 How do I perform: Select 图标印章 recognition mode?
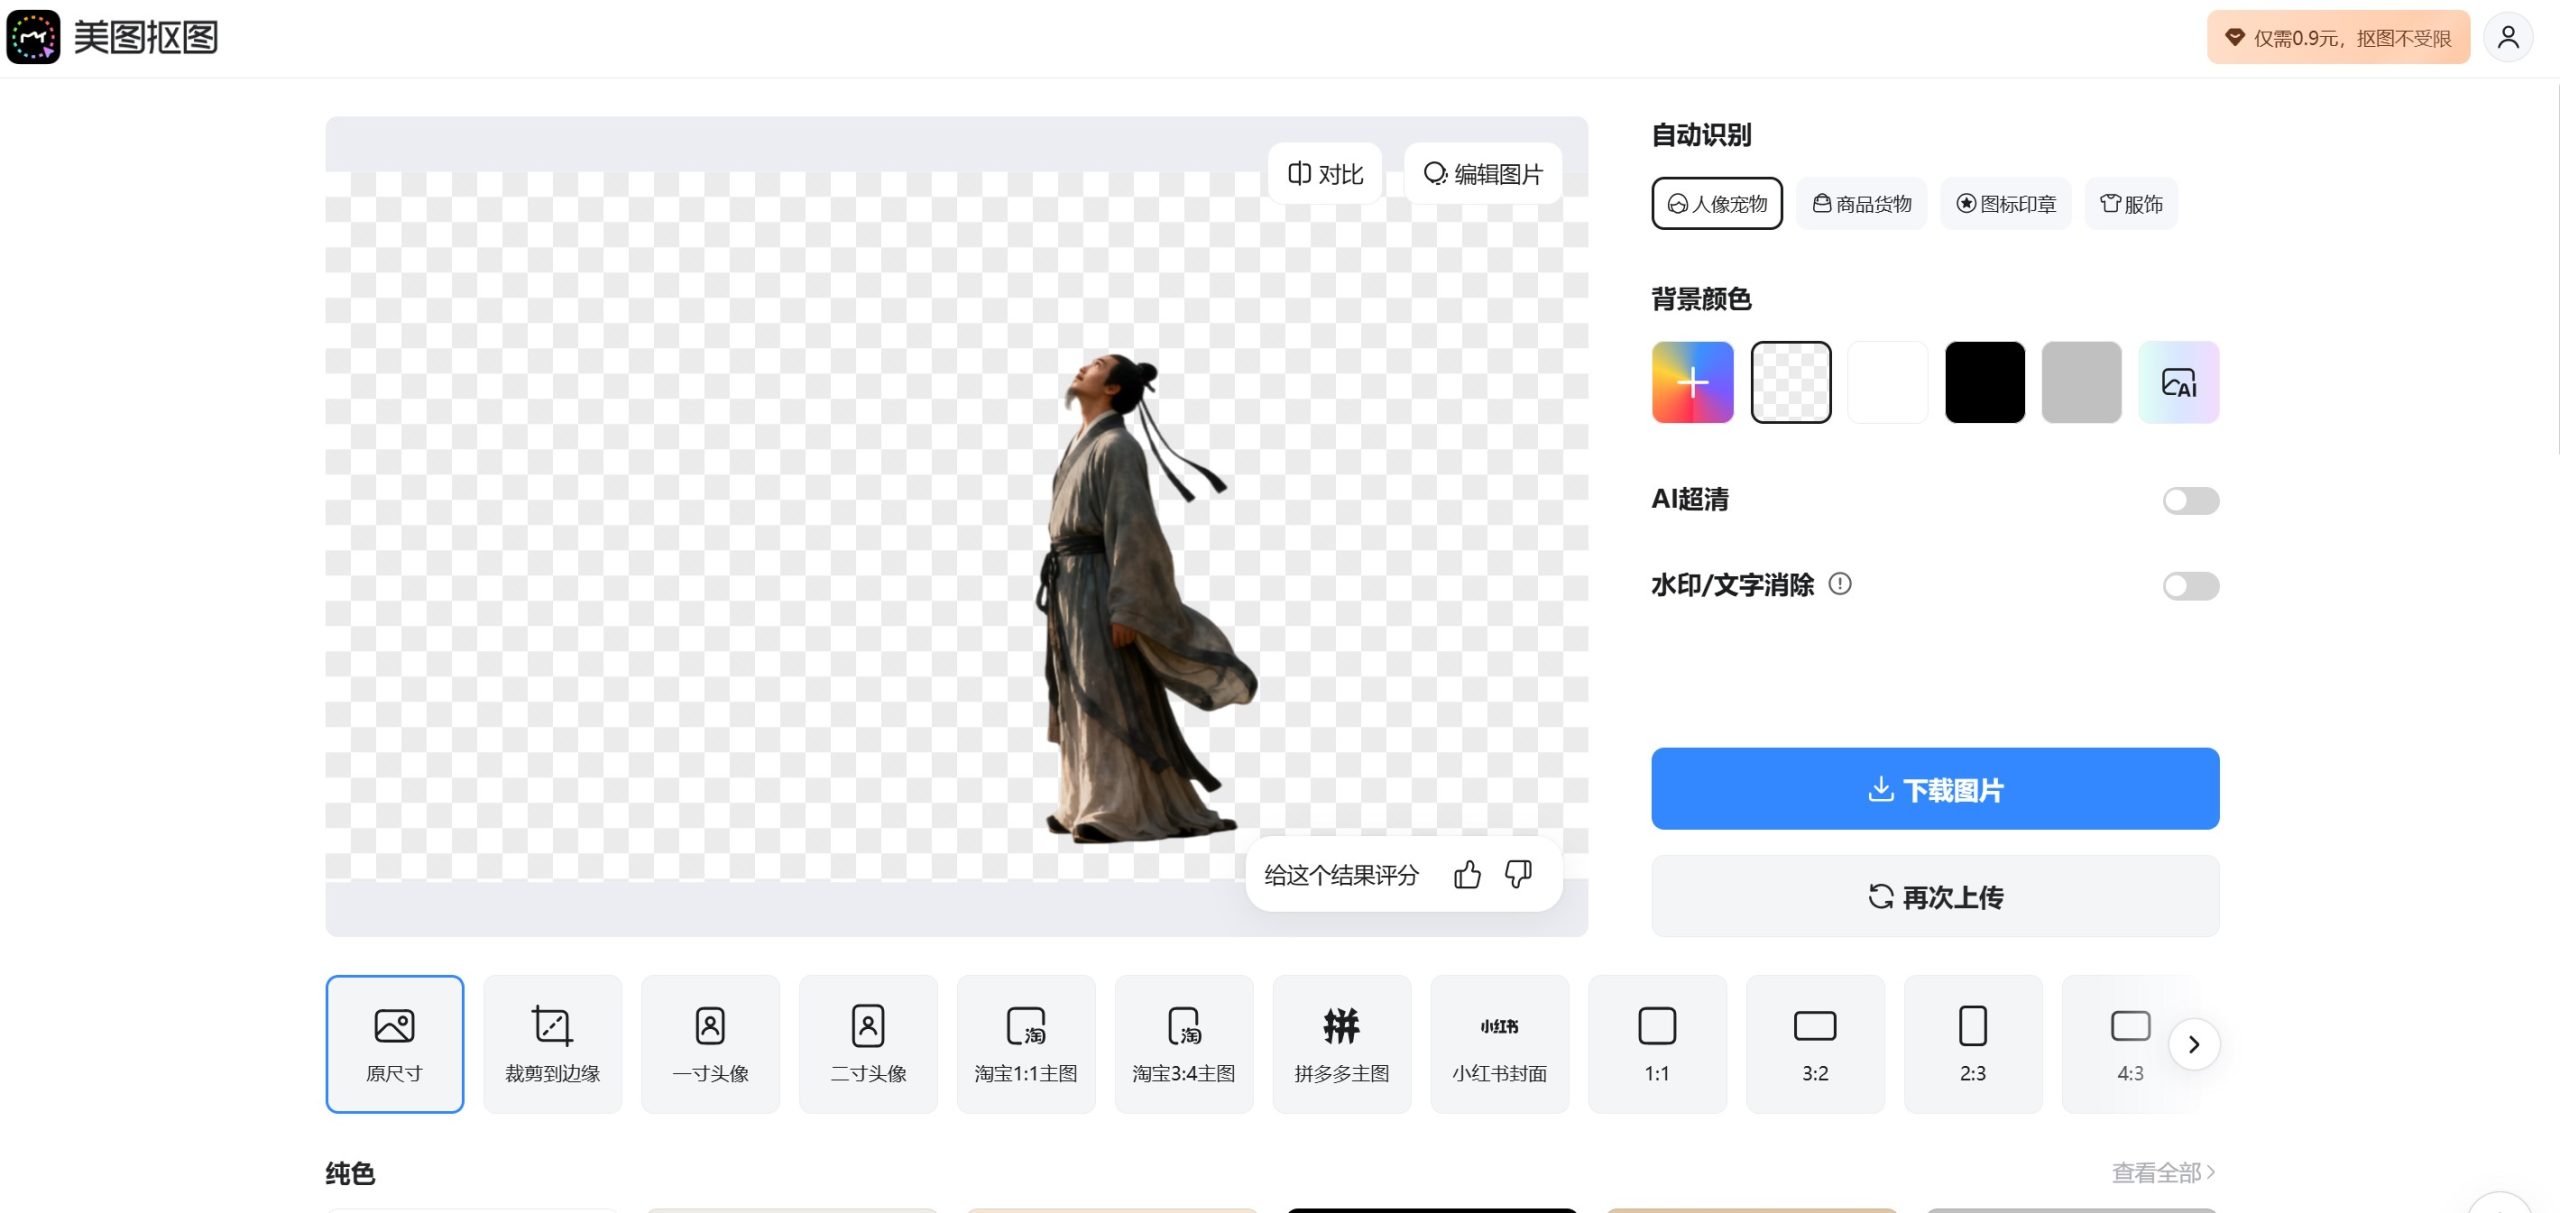(2005, 203)
